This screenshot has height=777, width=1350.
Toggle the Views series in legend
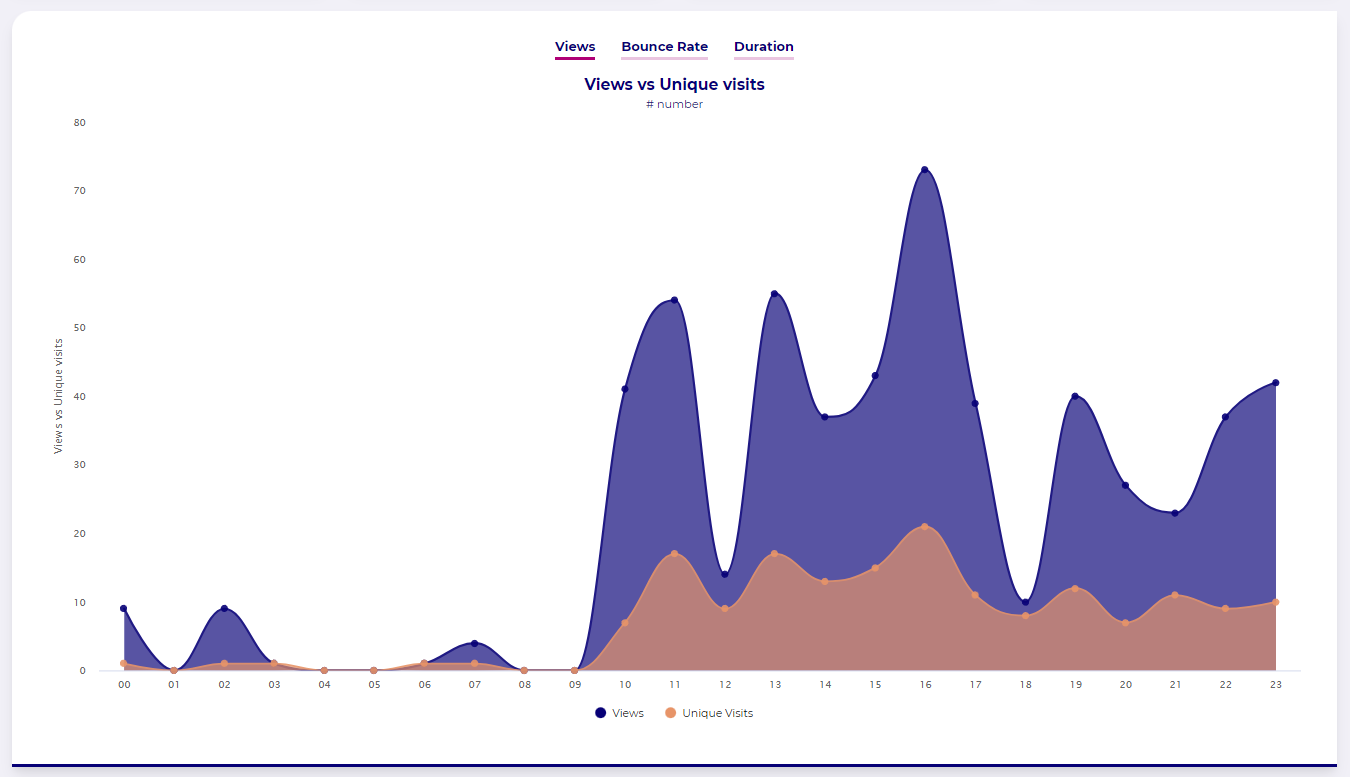[619, 713]
